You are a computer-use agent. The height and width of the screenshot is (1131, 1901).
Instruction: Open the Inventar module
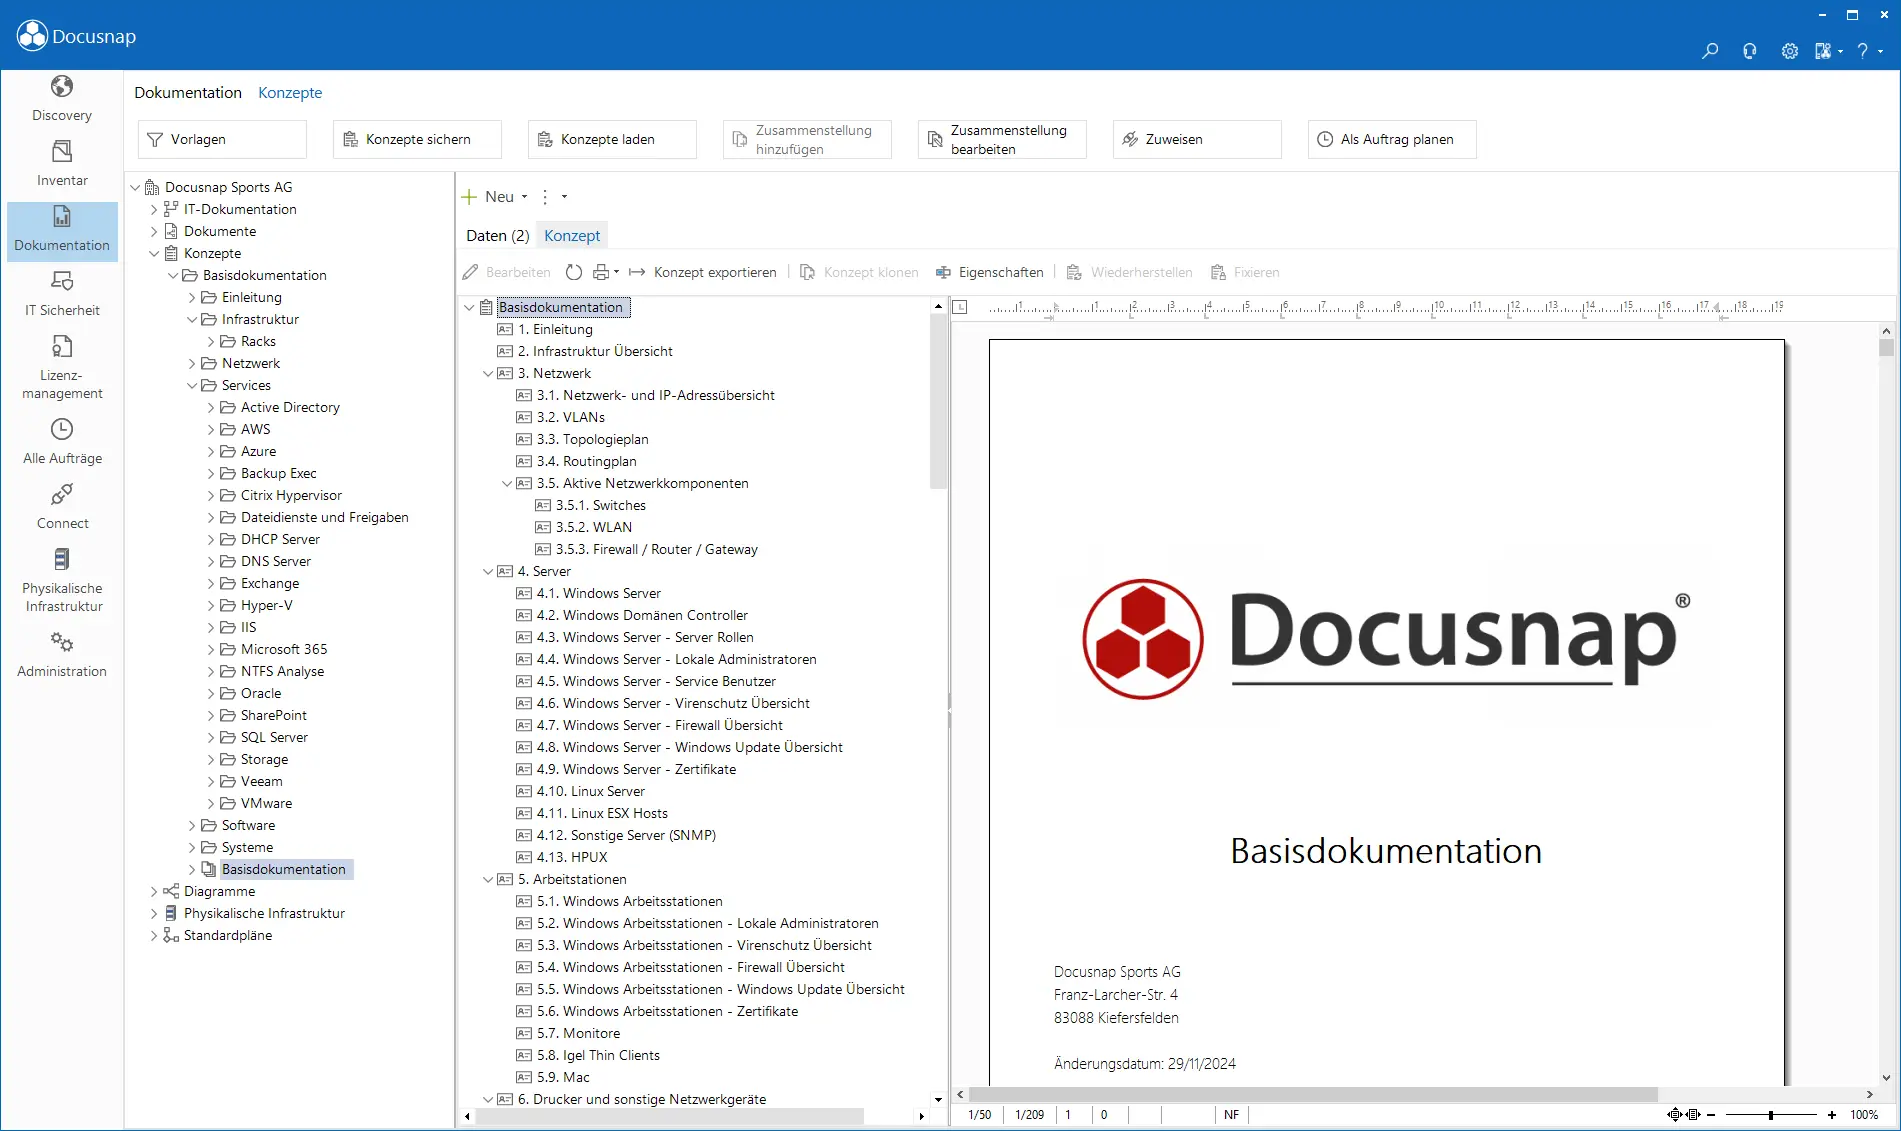62,164
